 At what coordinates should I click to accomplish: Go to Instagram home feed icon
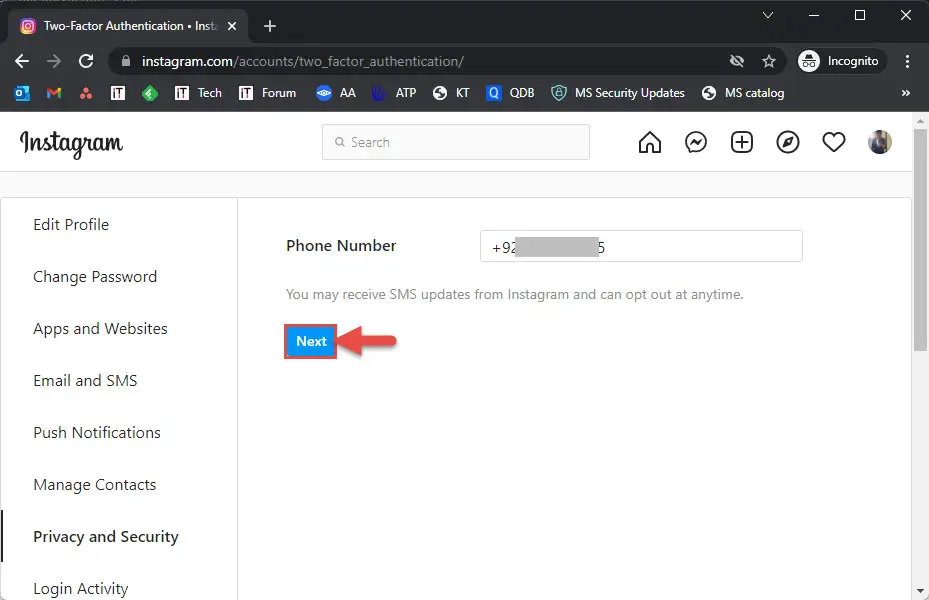[649, 142]
